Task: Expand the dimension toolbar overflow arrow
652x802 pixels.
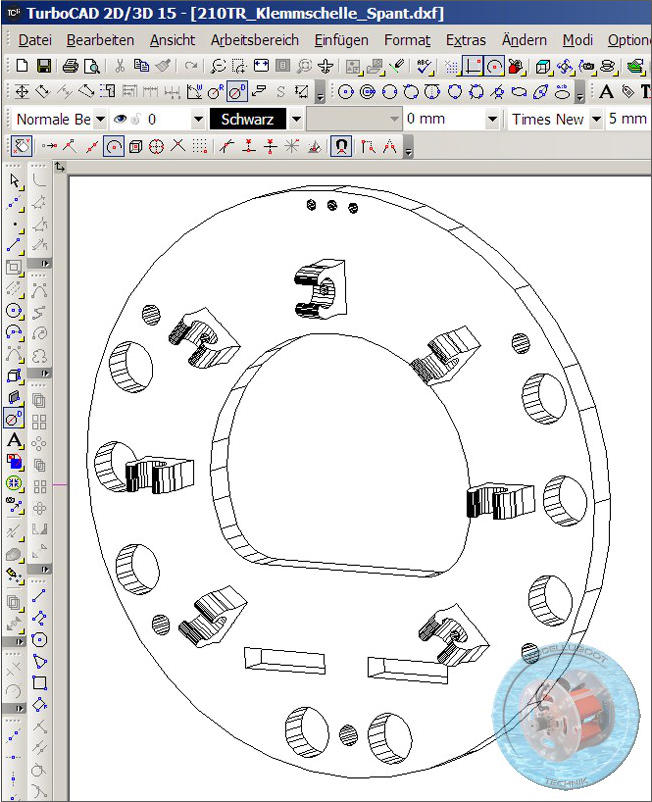Action: (x=320, y=93)
